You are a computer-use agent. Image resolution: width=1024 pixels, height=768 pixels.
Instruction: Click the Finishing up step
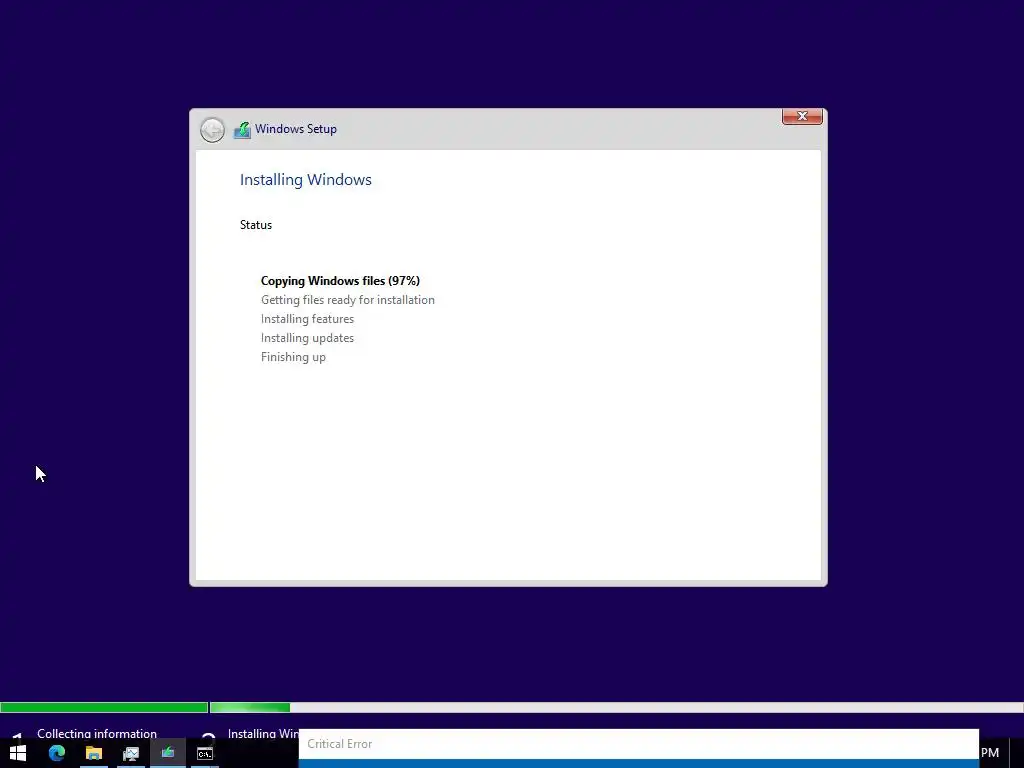click(293, 357)
